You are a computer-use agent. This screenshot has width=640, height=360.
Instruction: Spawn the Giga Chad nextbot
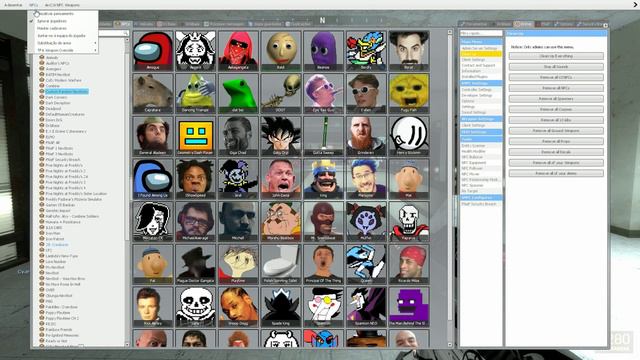[x=238, y=136]
